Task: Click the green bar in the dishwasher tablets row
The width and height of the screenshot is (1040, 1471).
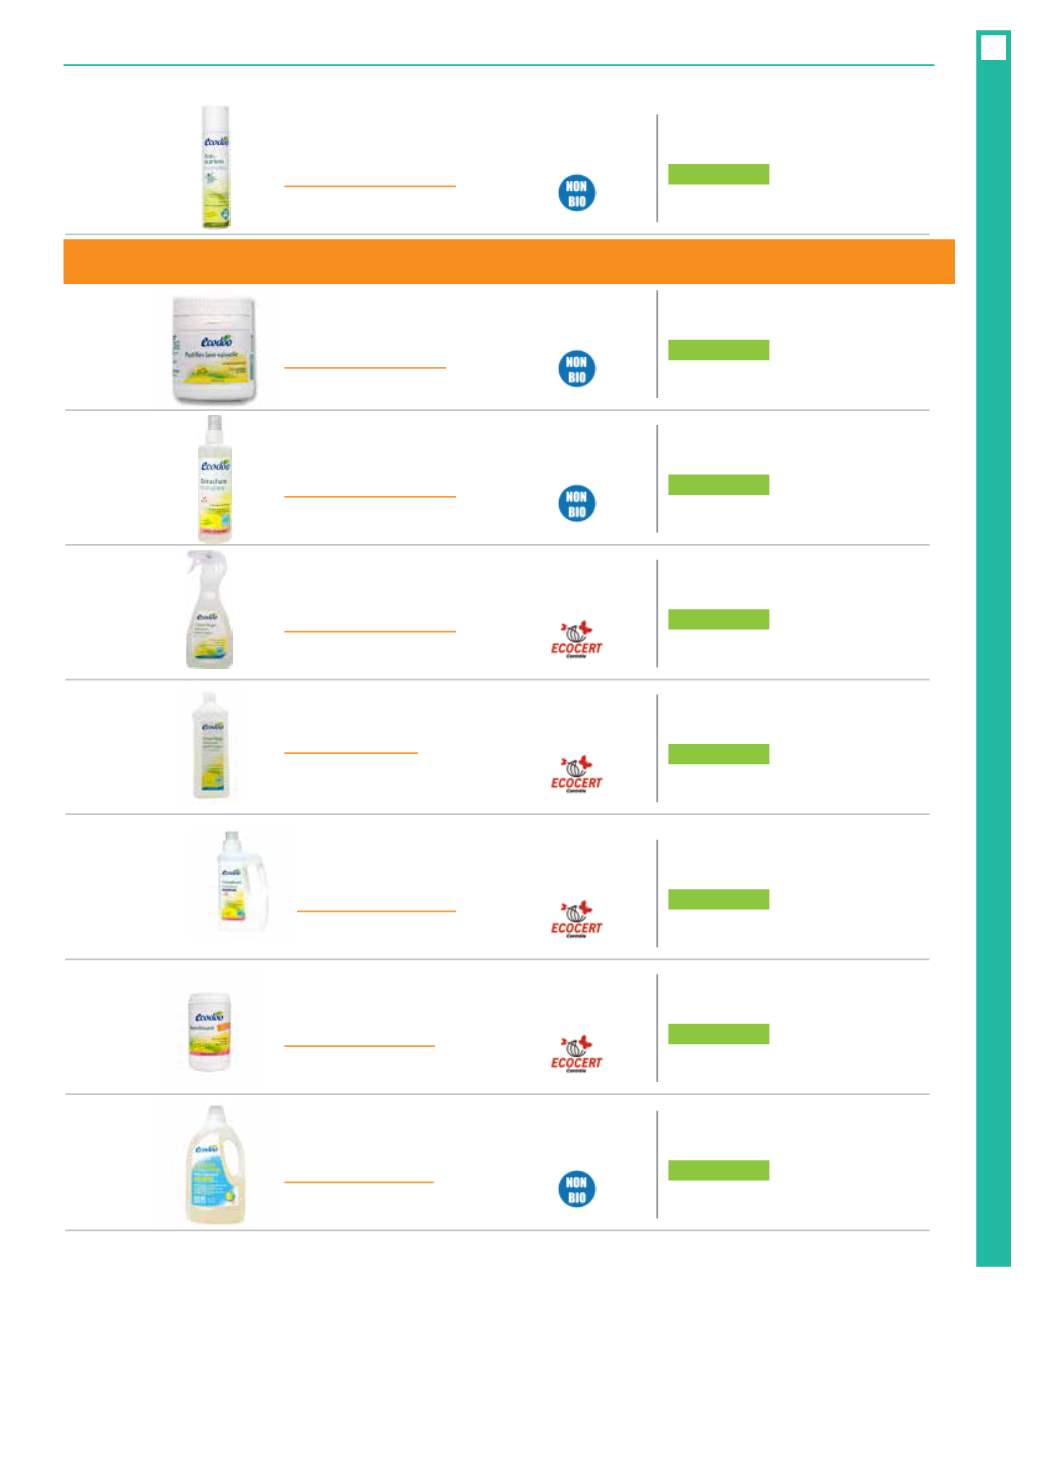Action: pyautogui.click(x=718, y=350)
